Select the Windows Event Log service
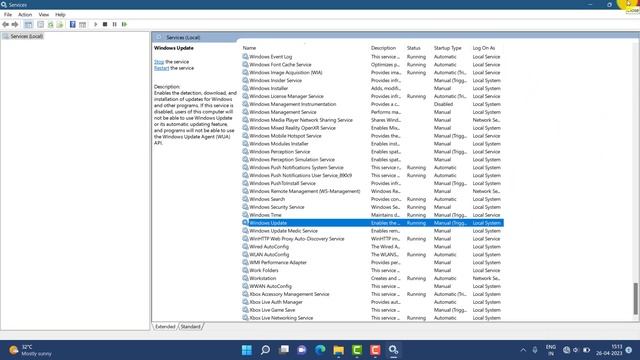The height and width of the screenshot is (360, 640). pyautogui.click(x=372, y=57)
